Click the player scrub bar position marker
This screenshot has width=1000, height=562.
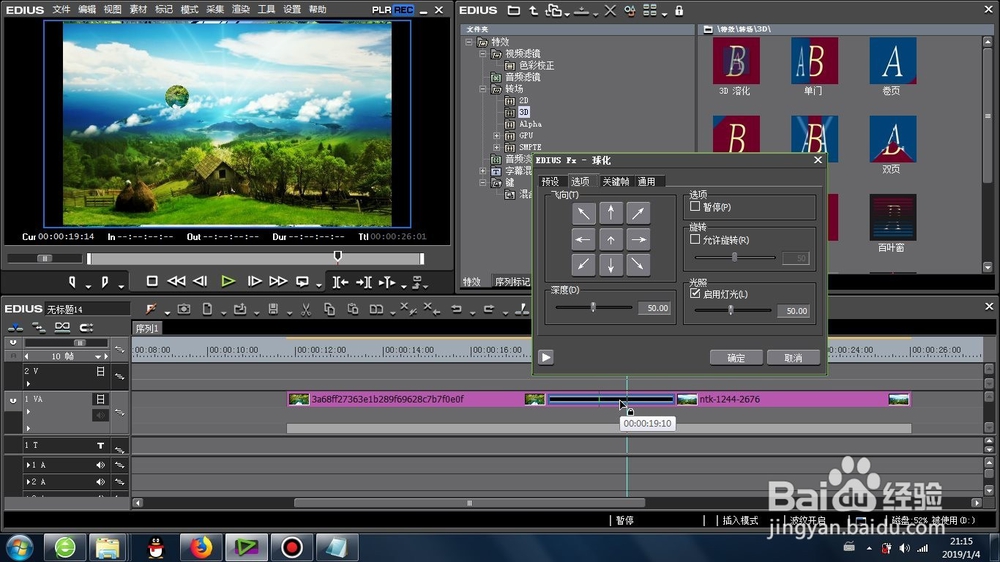(337, 256)
